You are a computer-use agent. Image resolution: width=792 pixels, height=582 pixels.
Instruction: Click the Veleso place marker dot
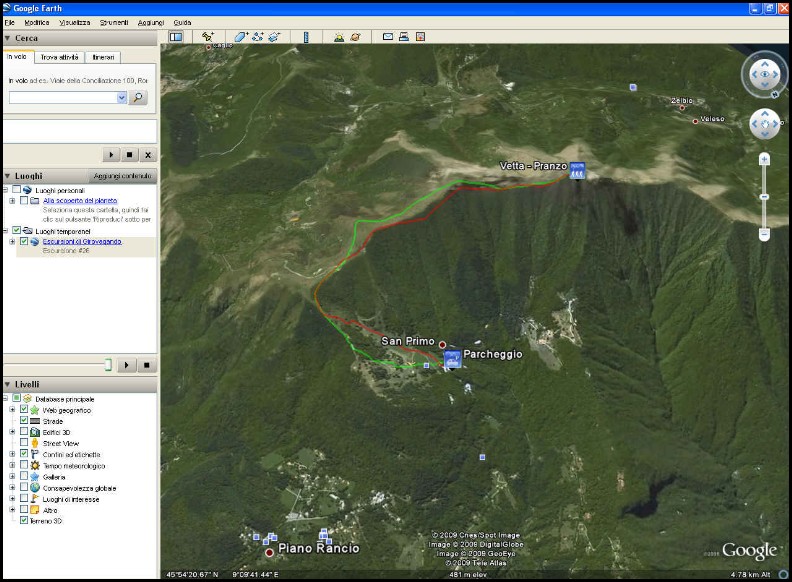[695, 121]
